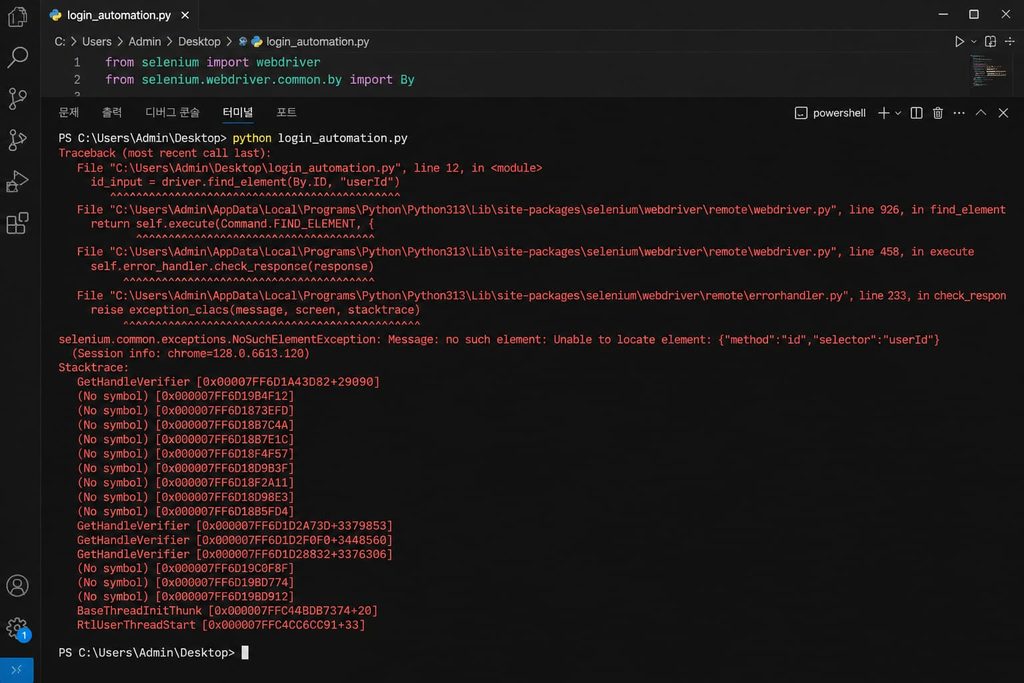Screen dimensions: 1024x683
Task: Click the 'Traceback (most recent call last):' line
Action: point(165,153)
